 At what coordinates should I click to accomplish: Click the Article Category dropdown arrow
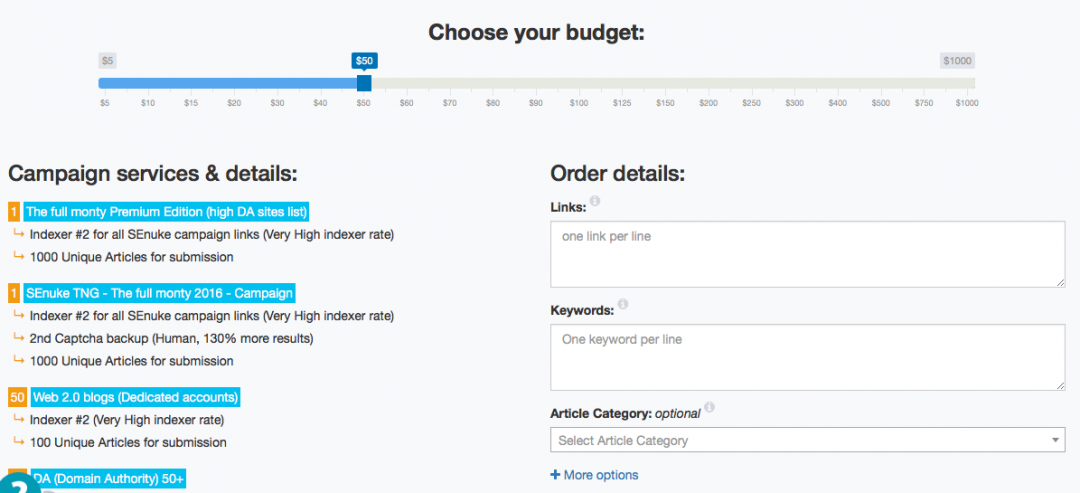1056,441
